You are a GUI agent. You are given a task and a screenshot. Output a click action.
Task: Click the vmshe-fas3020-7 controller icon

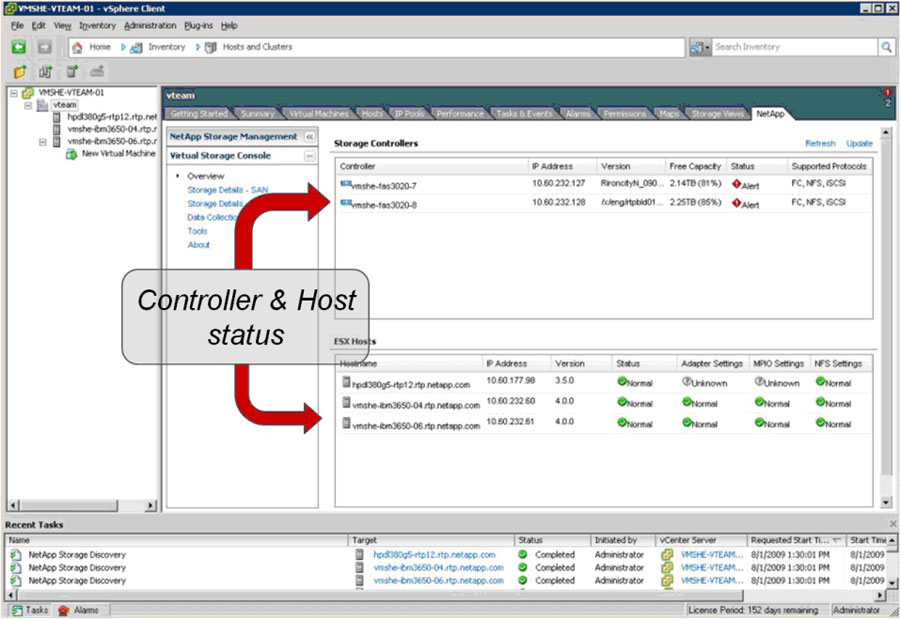point(346,184)
